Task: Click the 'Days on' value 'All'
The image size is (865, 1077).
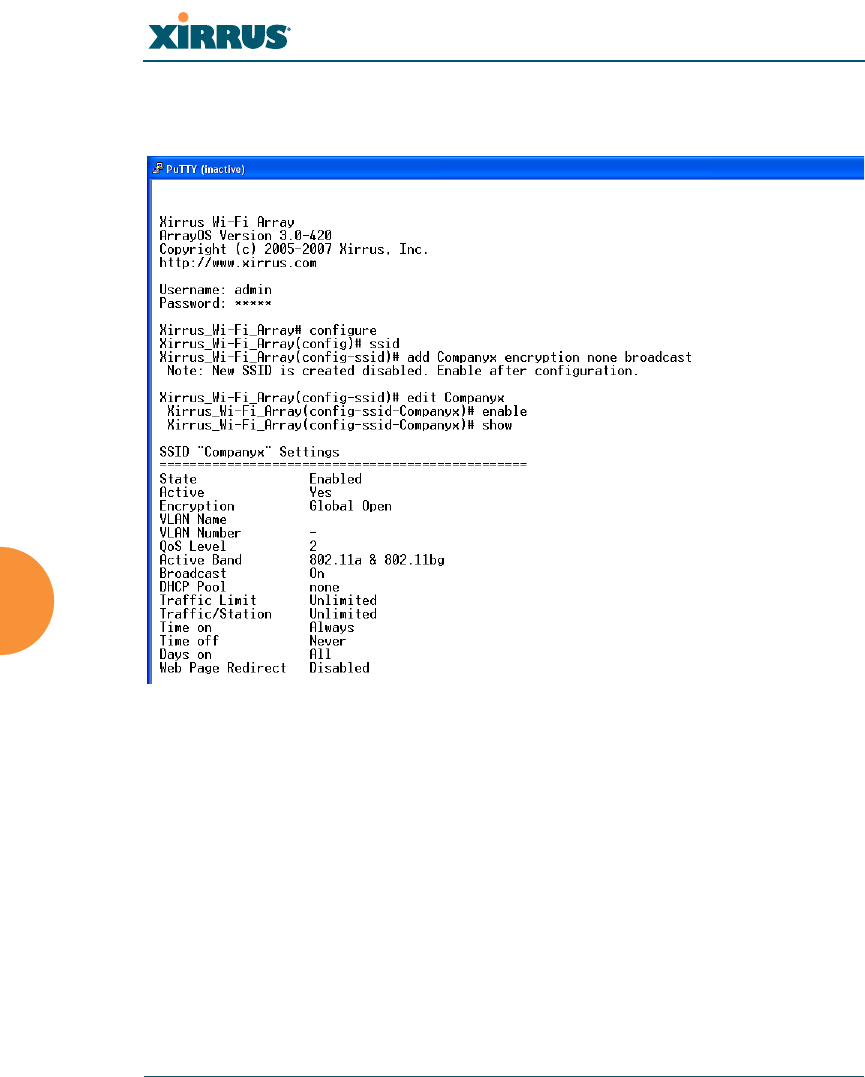Action: point(320,655)
